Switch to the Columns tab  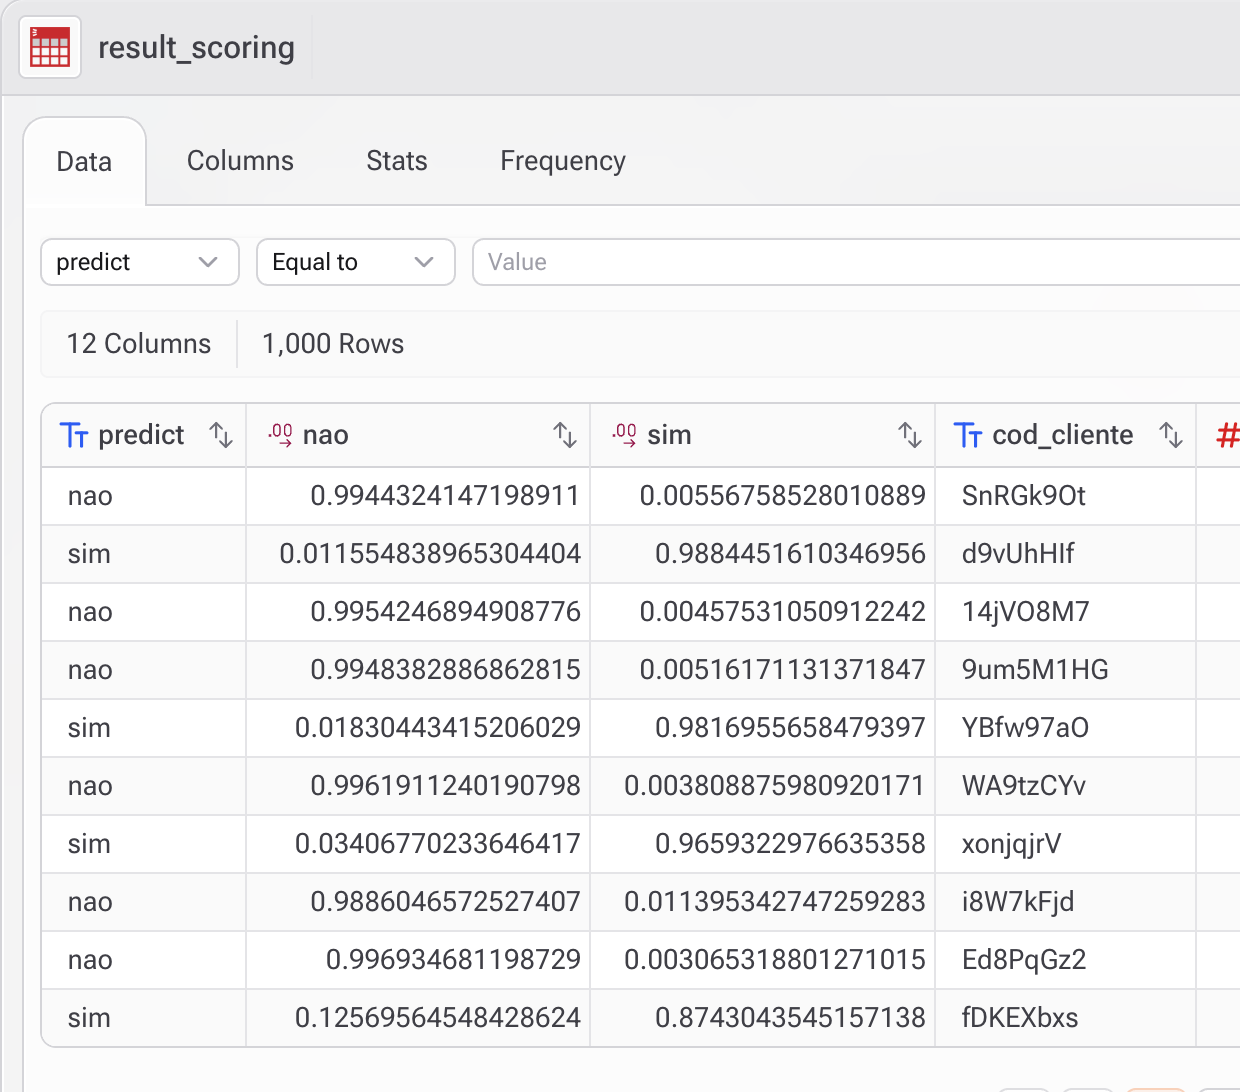[240, 161]
